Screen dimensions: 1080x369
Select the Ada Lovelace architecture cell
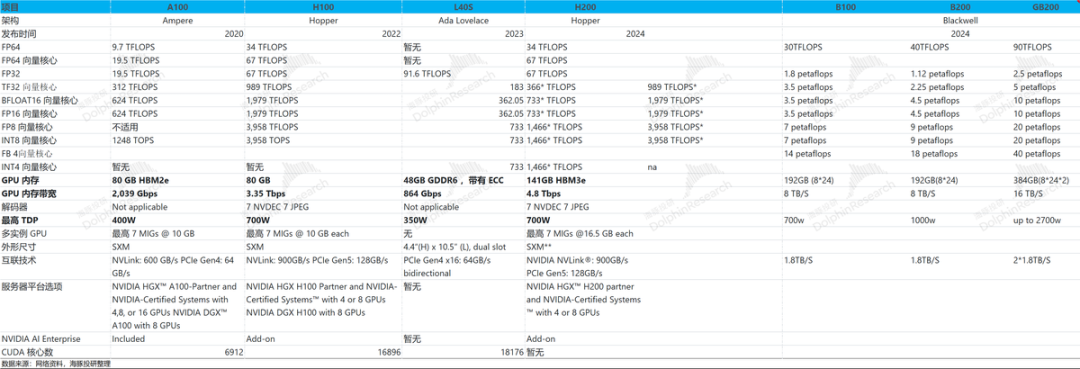point(464,21)
